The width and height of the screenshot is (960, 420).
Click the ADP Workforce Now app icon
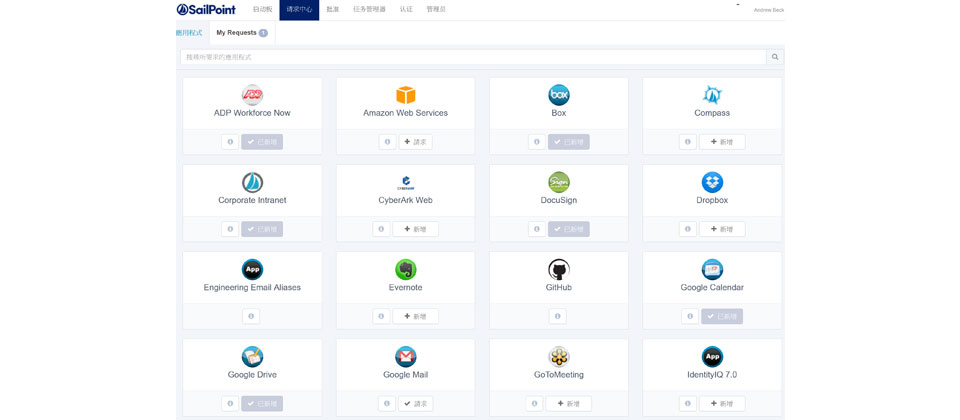(252, 95)
